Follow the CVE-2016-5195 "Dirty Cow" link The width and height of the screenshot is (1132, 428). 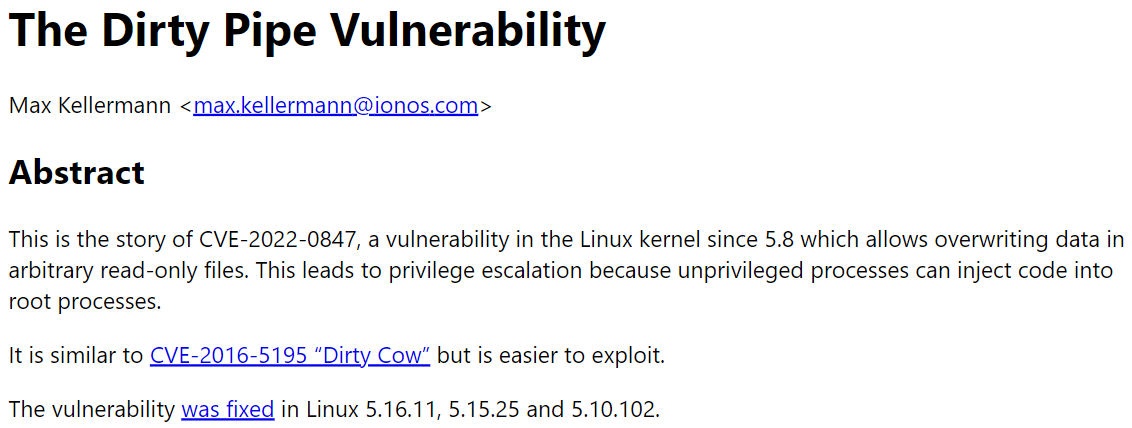click(290, 356)
